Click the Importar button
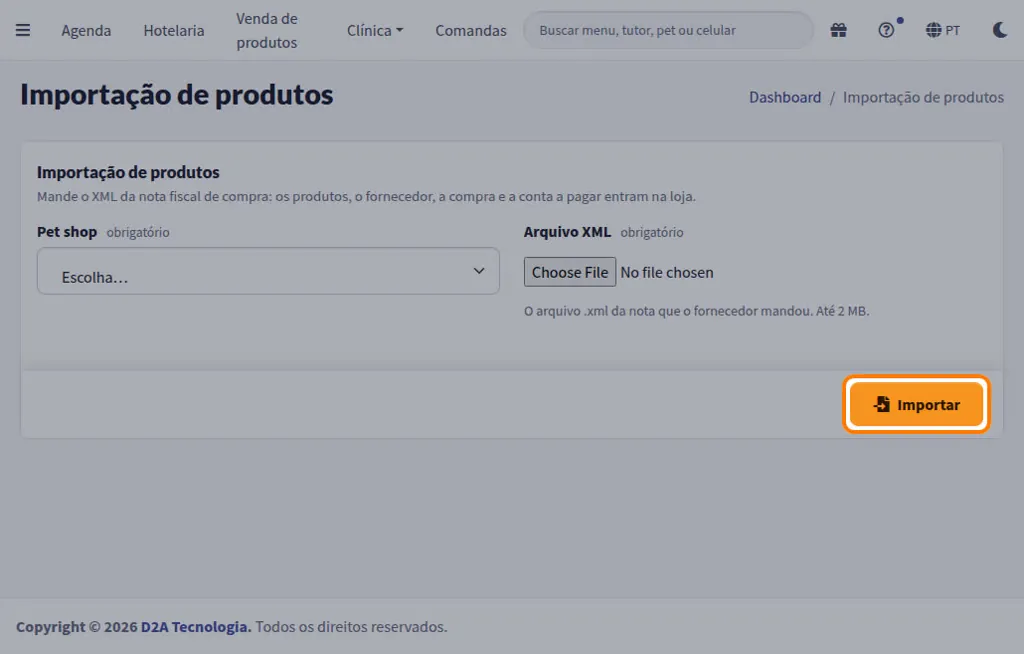Screen dimensions: 1024x654 pyautogui.click(x=916, y=404)
